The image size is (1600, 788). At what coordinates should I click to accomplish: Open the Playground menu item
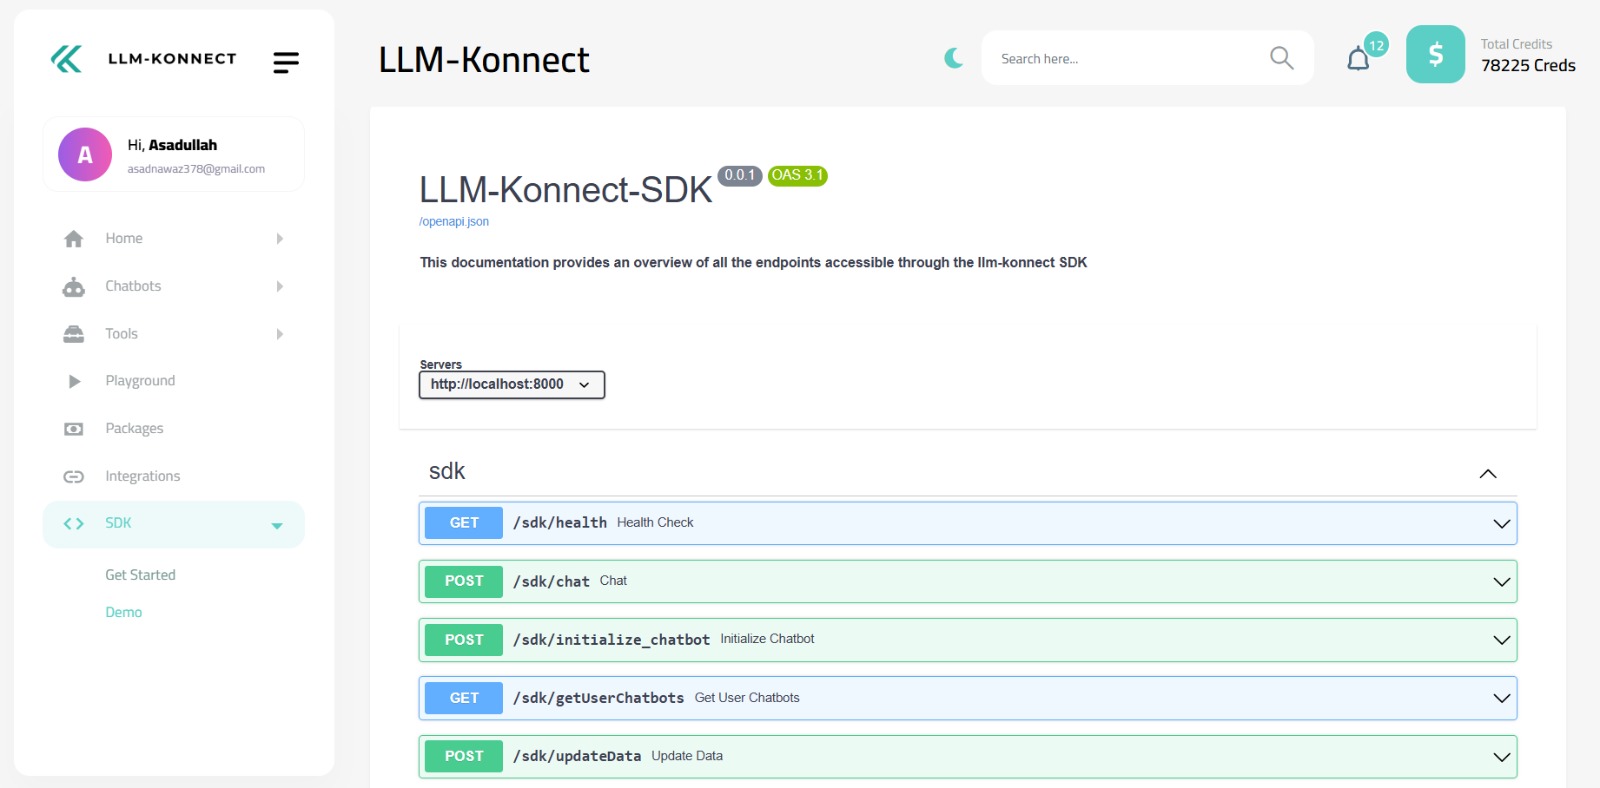tap(140, 381)
